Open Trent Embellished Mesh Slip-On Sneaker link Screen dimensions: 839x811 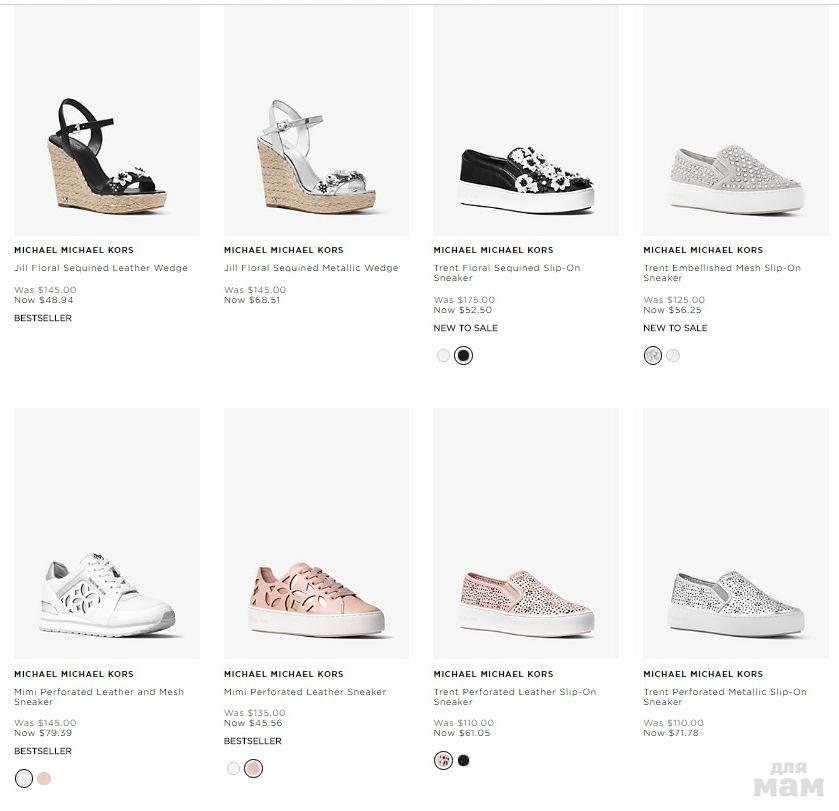pos(721,273)
